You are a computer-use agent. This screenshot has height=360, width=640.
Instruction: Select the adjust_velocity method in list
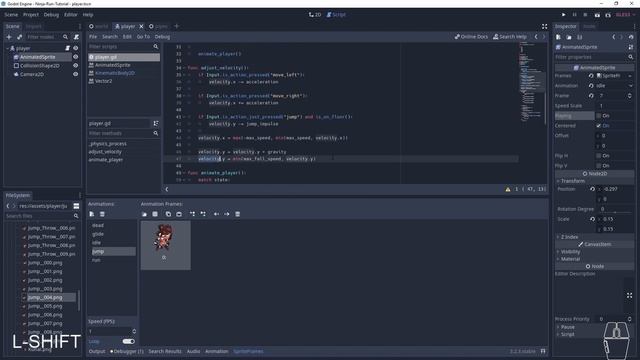[x=105, y=152]
